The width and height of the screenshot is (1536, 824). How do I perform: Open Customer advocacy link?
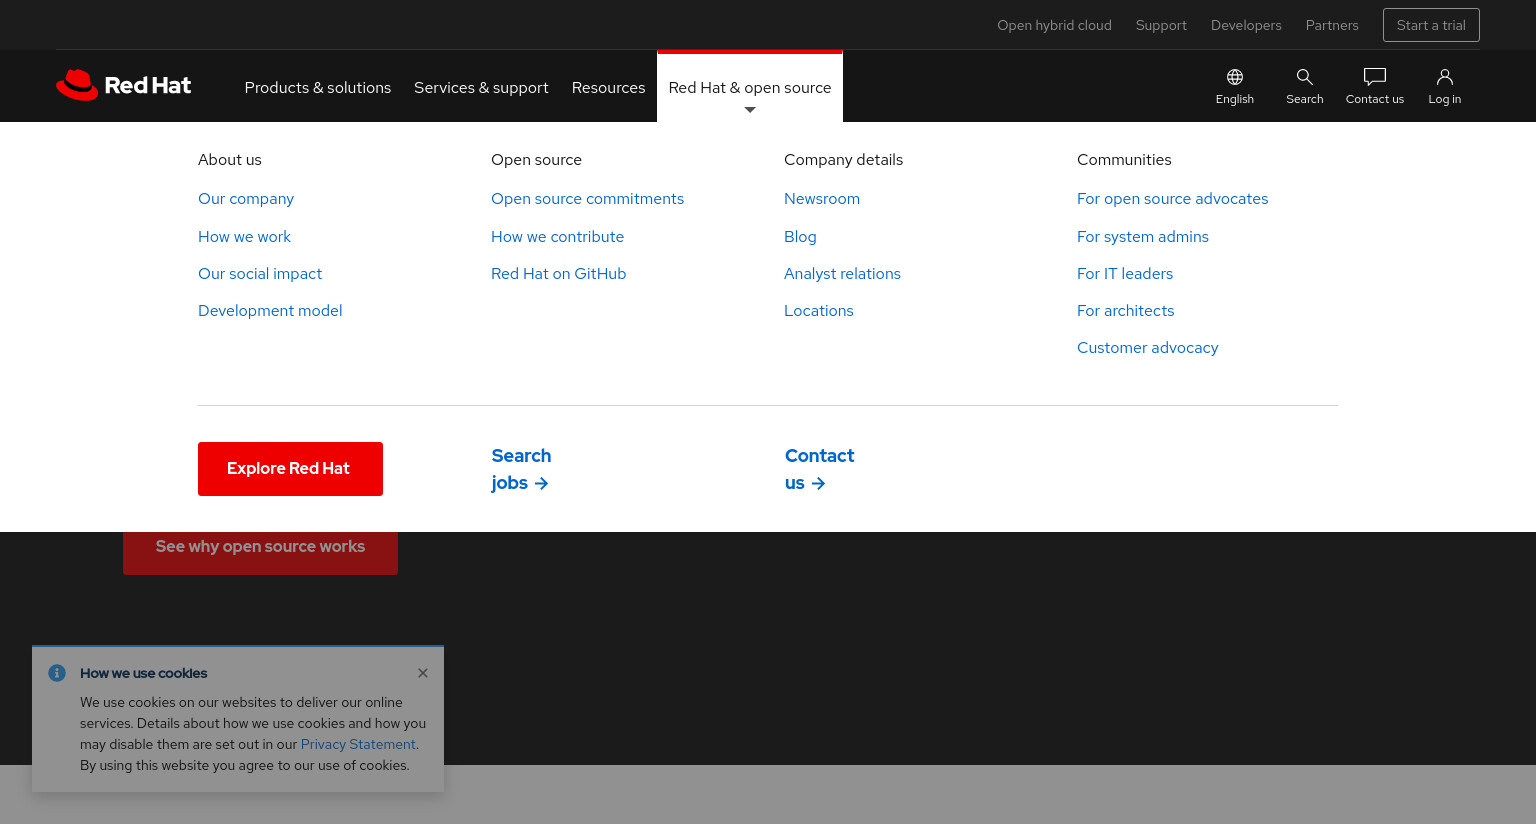click(x=1147, y=348)
